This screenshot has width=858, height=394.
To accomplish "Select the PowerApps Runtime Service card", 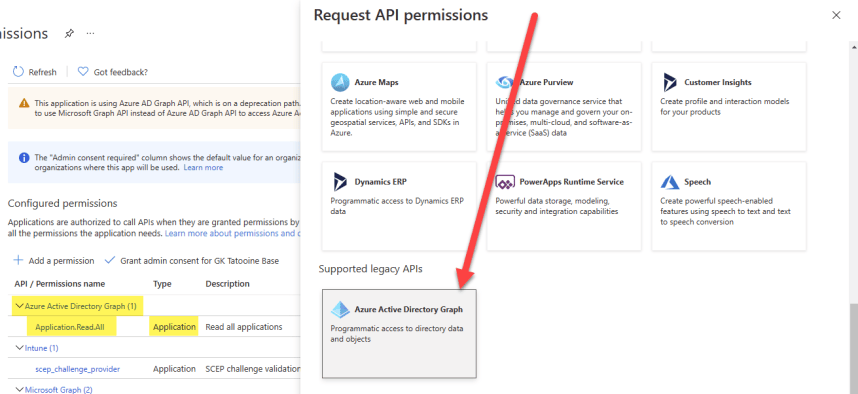I will (x=564, y=206).
